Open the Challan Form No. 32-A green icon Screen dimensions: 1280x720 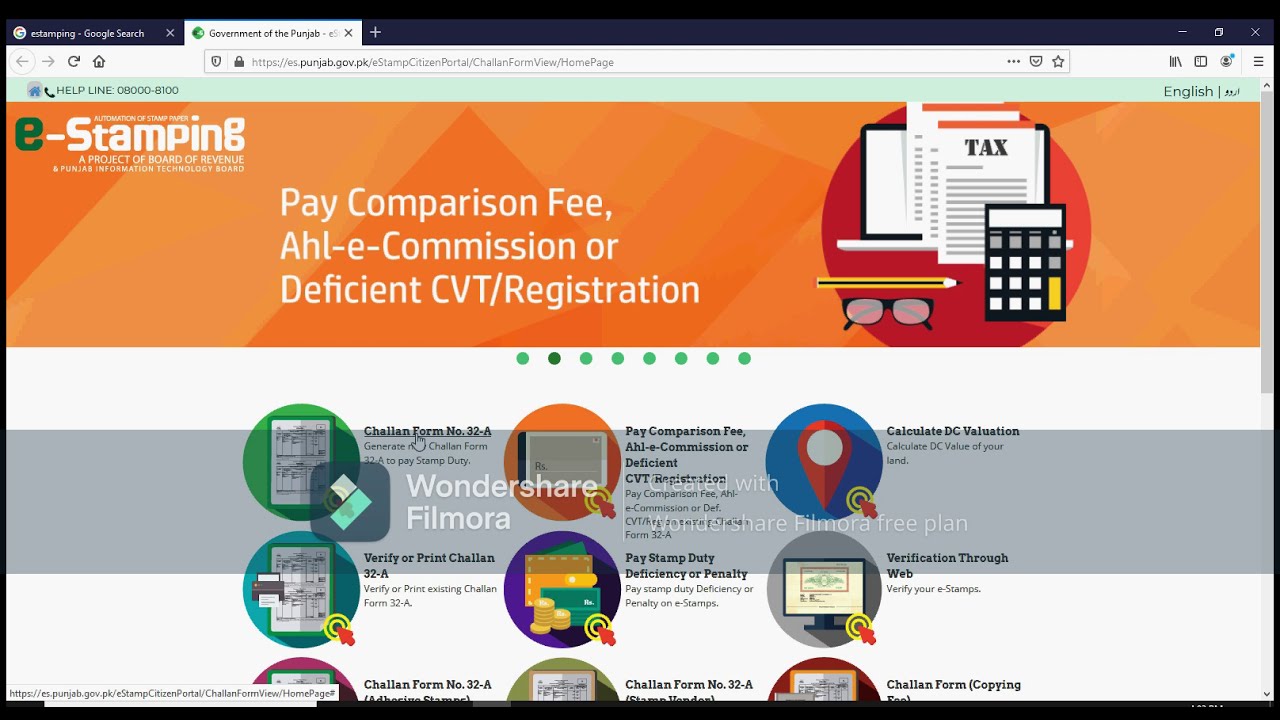tap(301, 462)
